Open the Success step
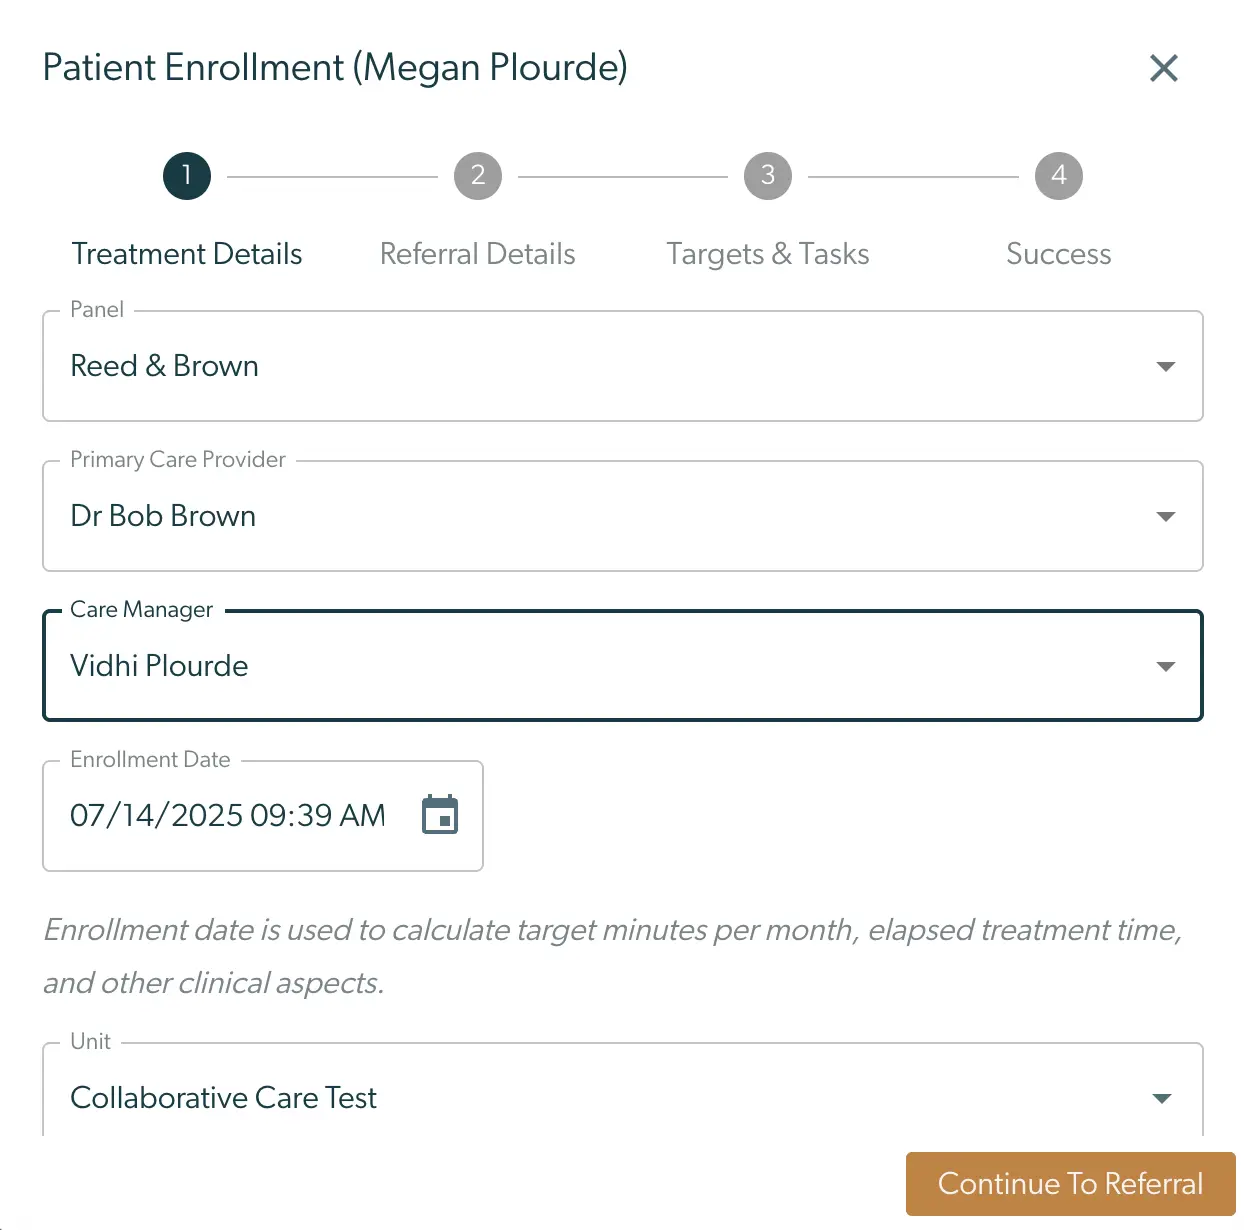 [x=1058, y=253]
